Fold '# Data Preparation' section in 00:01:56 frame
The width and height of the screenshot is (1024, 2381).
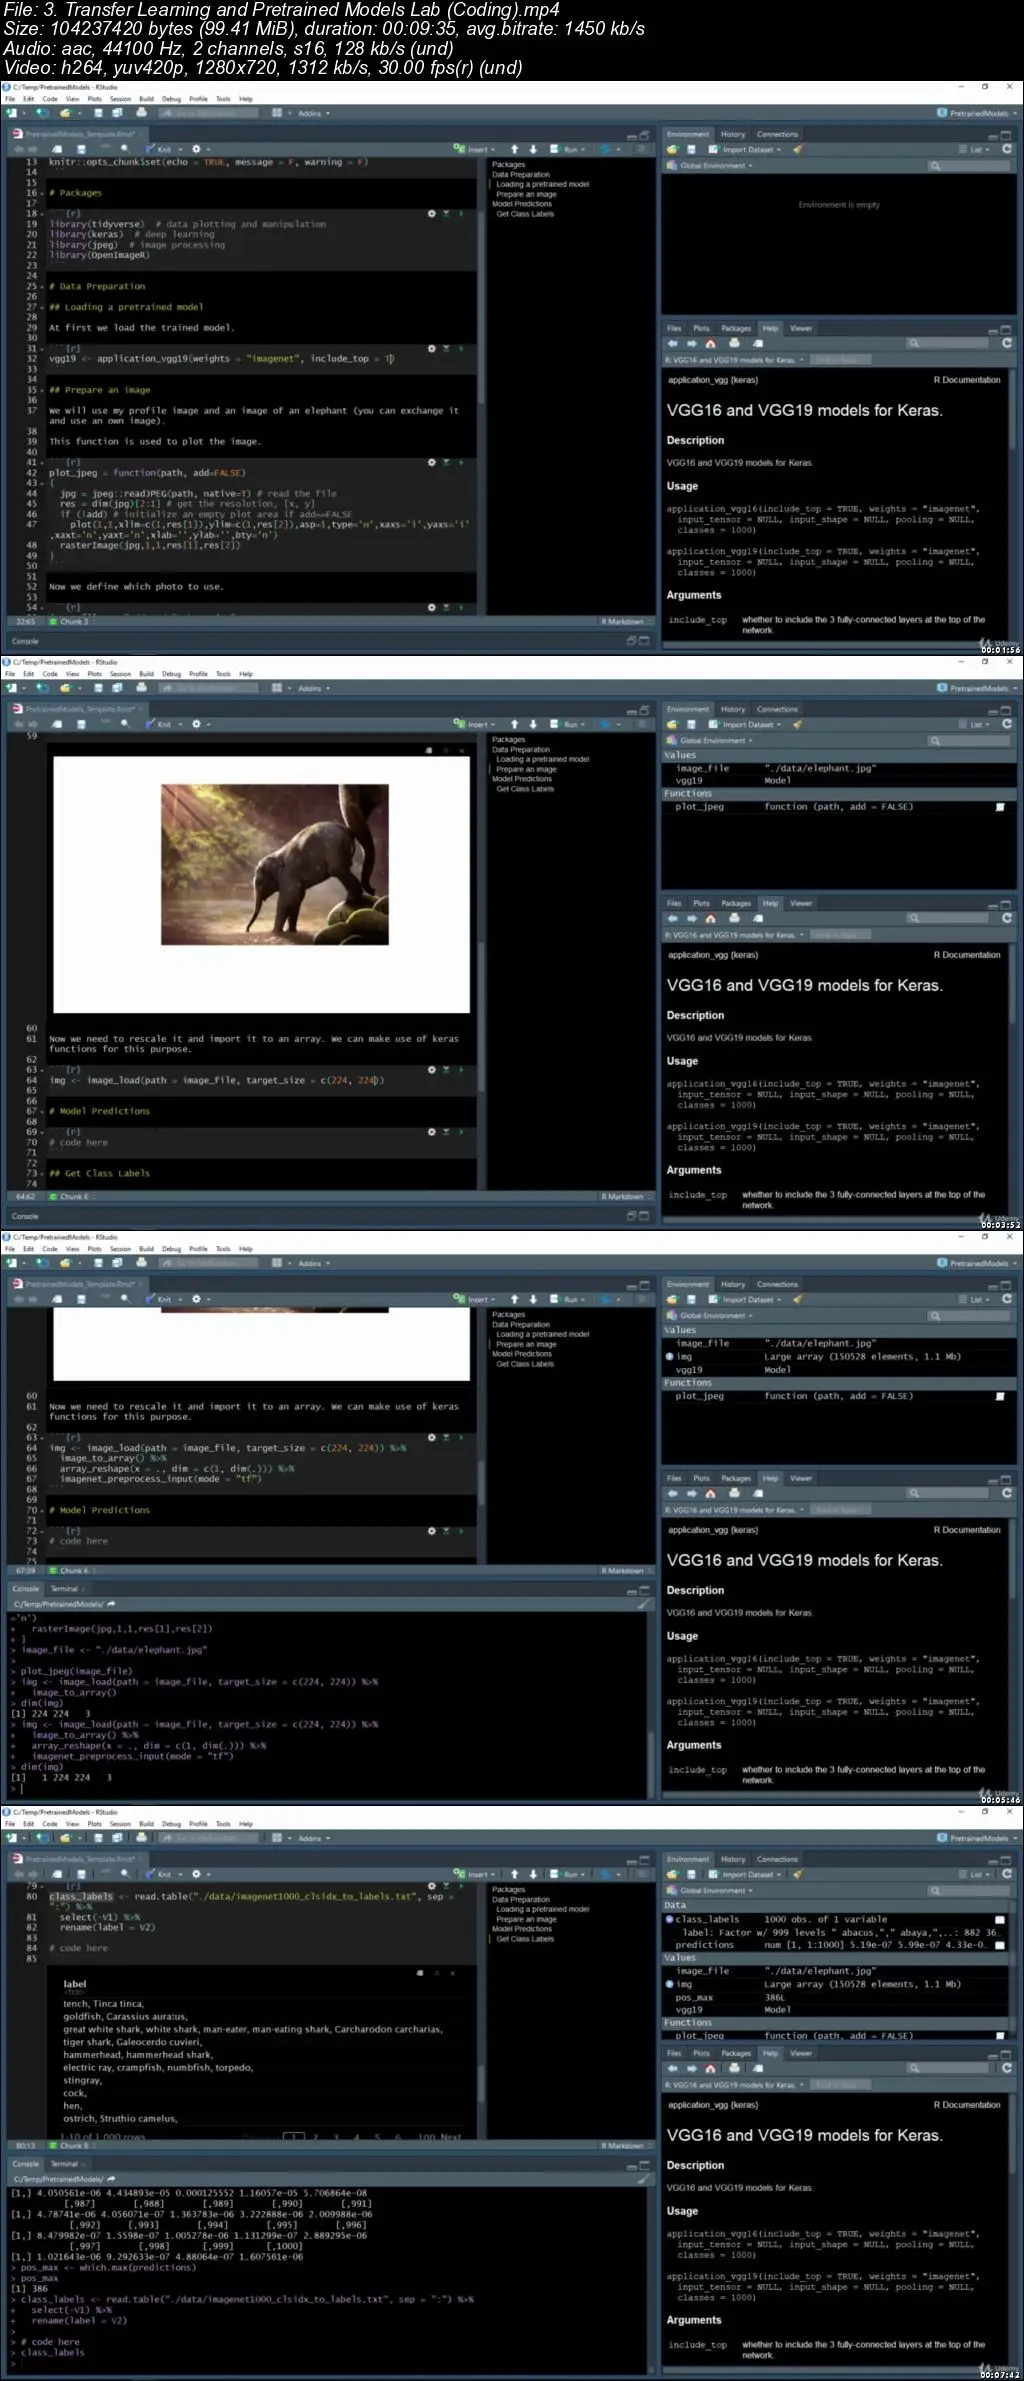(x=40, y=286)
